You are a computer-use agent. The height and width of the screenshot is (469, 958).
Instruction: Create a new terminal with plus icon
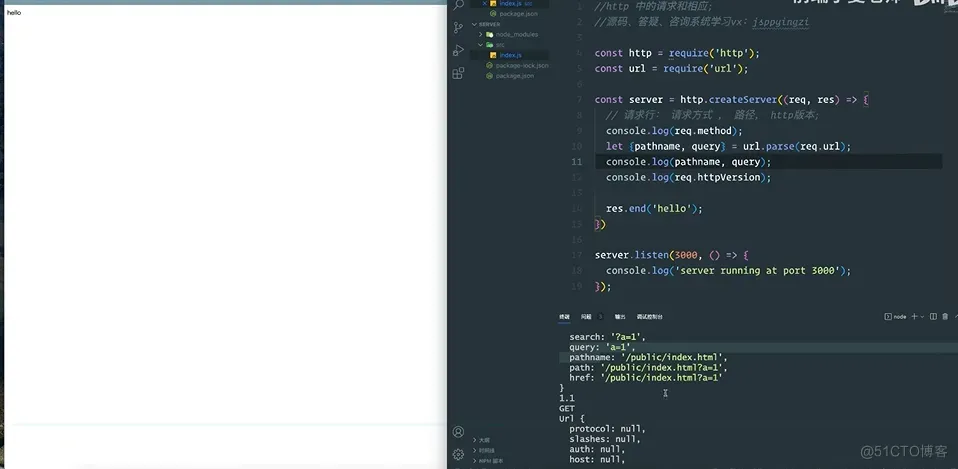[915, 316]
